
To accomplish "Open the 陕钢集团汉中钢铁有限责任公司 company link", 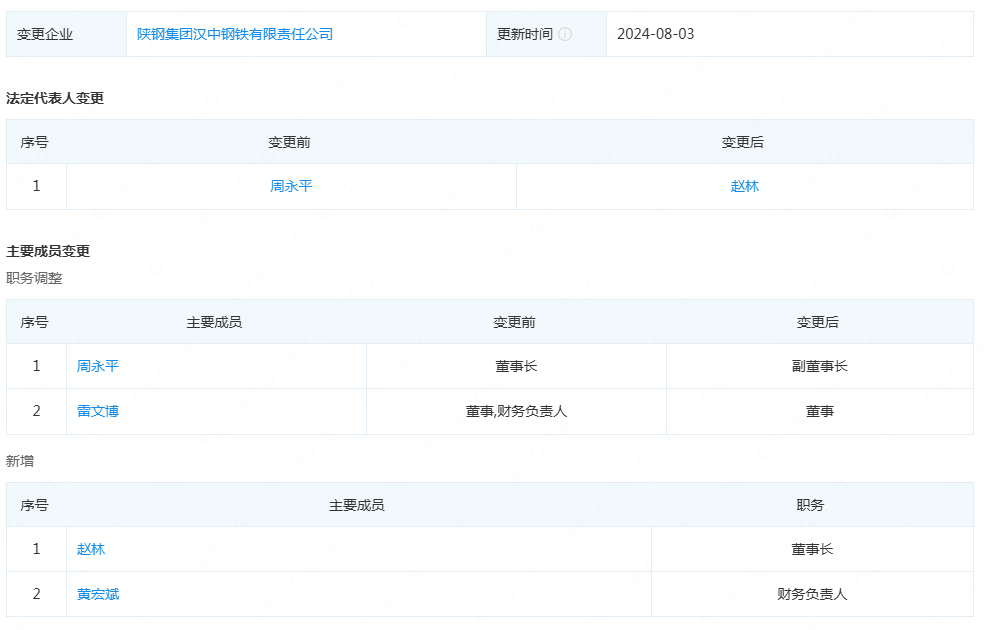I will pyautogui.click(x=235, y=34).
